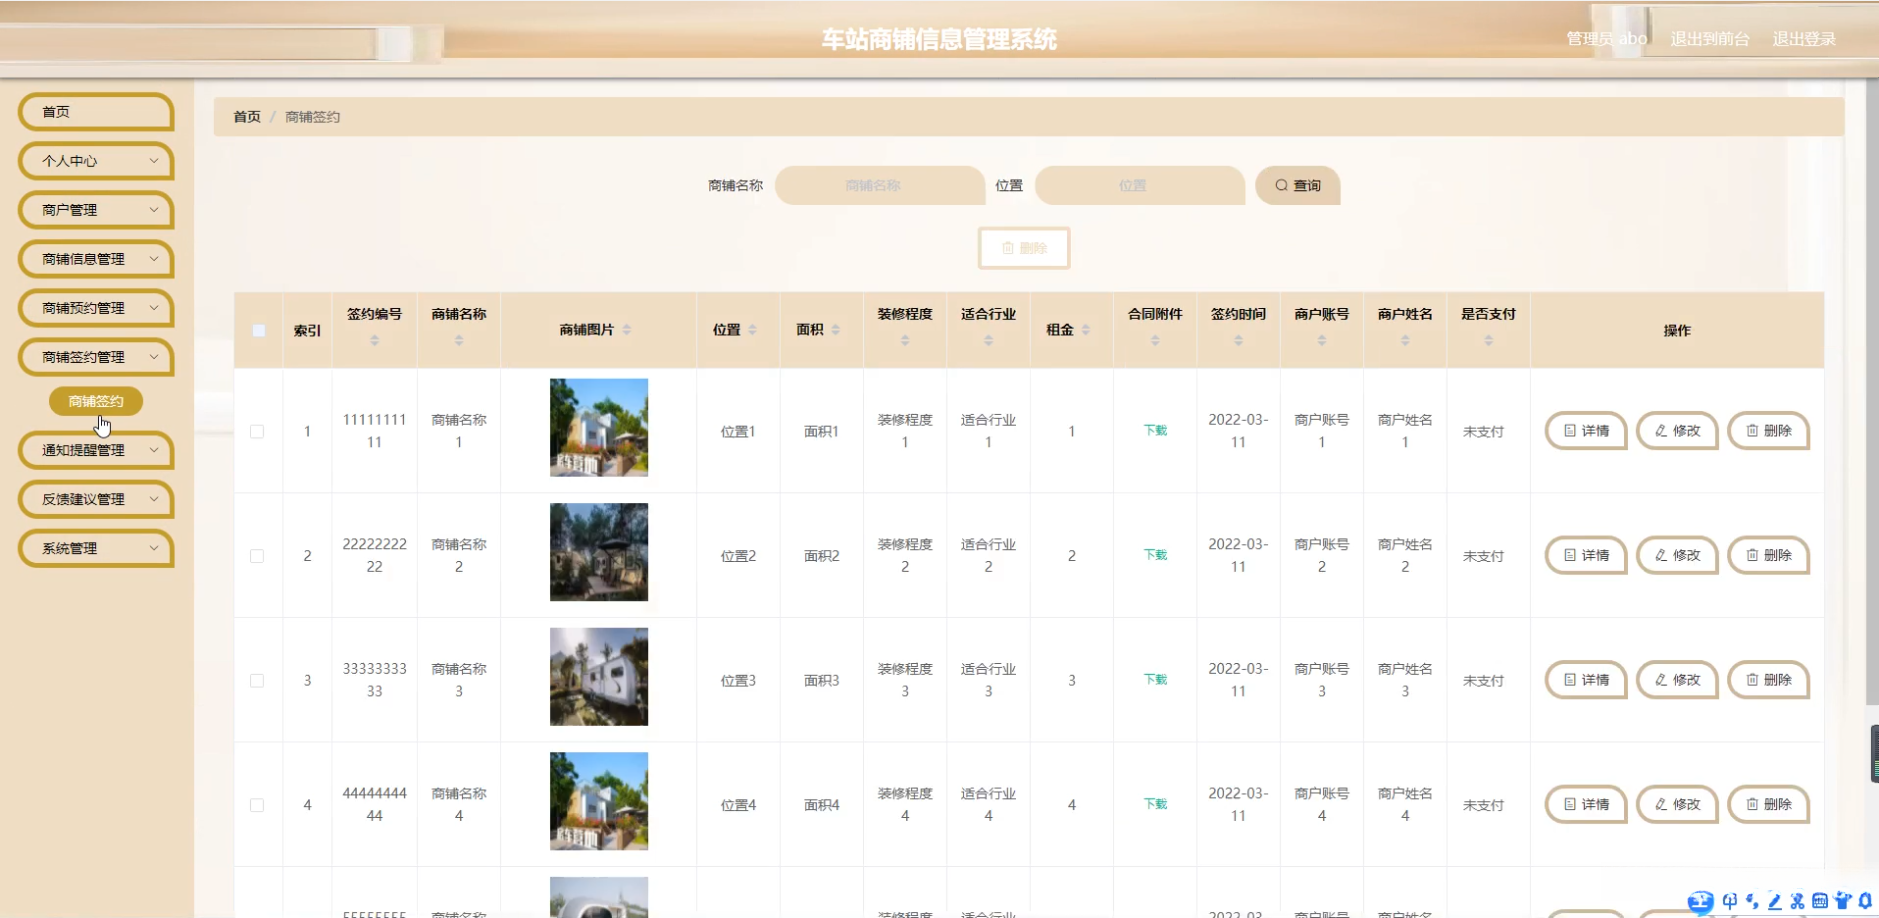Screen dimensions: 1879x918
Task: Open 详情 for row 2
Action: (1586, 555)
